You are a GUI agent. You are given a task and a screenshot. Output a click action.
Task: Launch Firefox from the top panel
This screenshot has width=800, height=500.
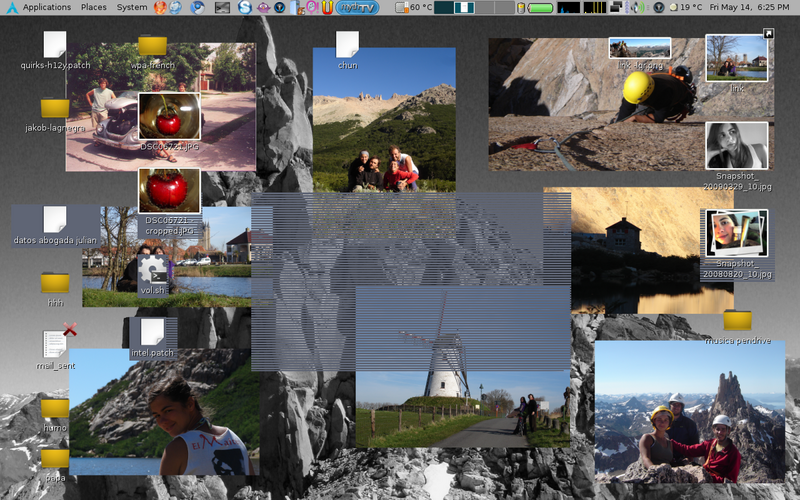point(160,7)
